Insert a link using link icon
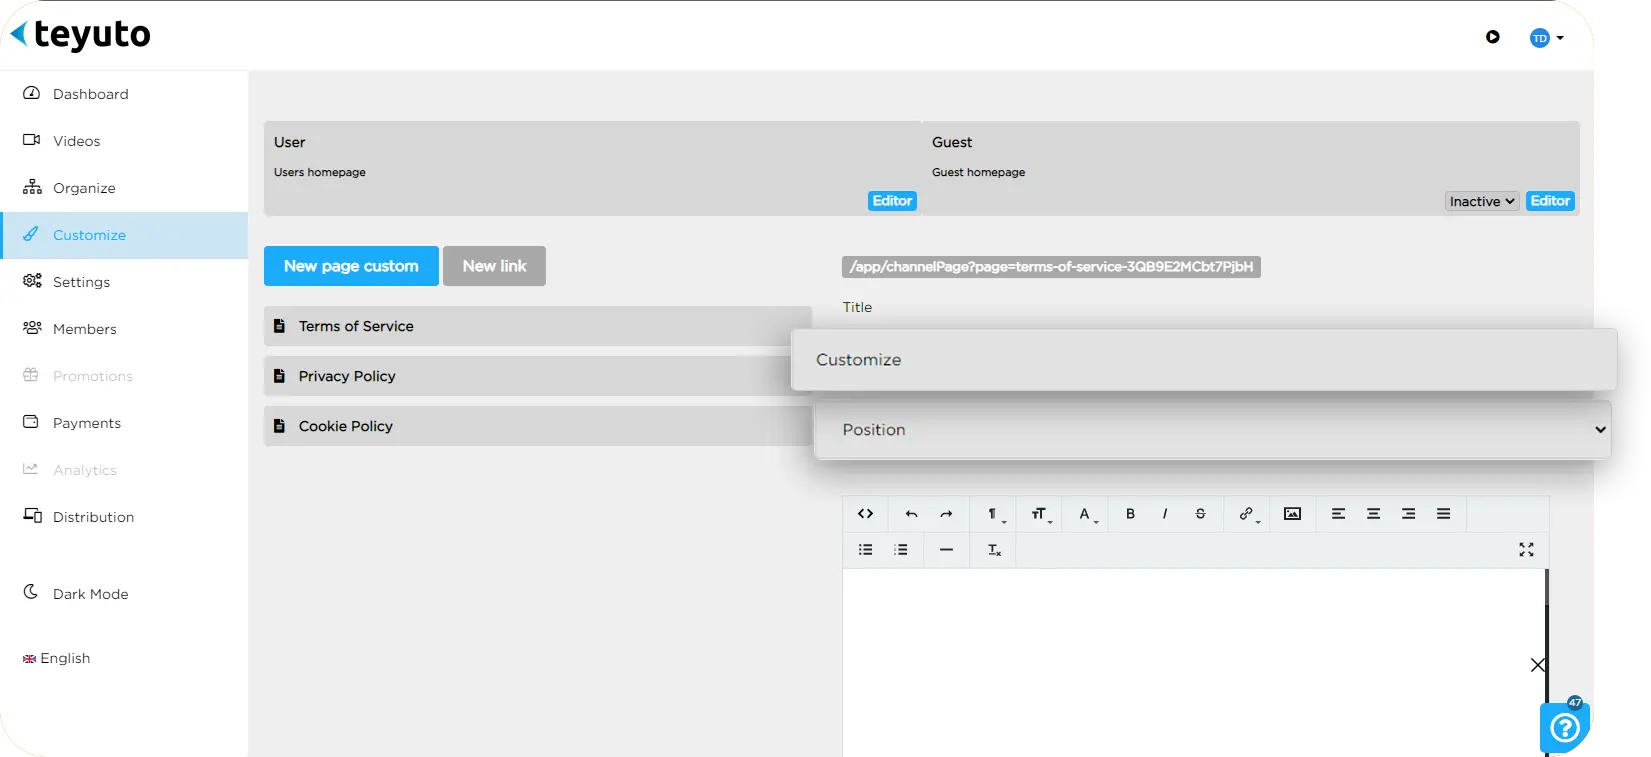Image resolution: width=1651 pixels, height=757 pixels. 1247,514
